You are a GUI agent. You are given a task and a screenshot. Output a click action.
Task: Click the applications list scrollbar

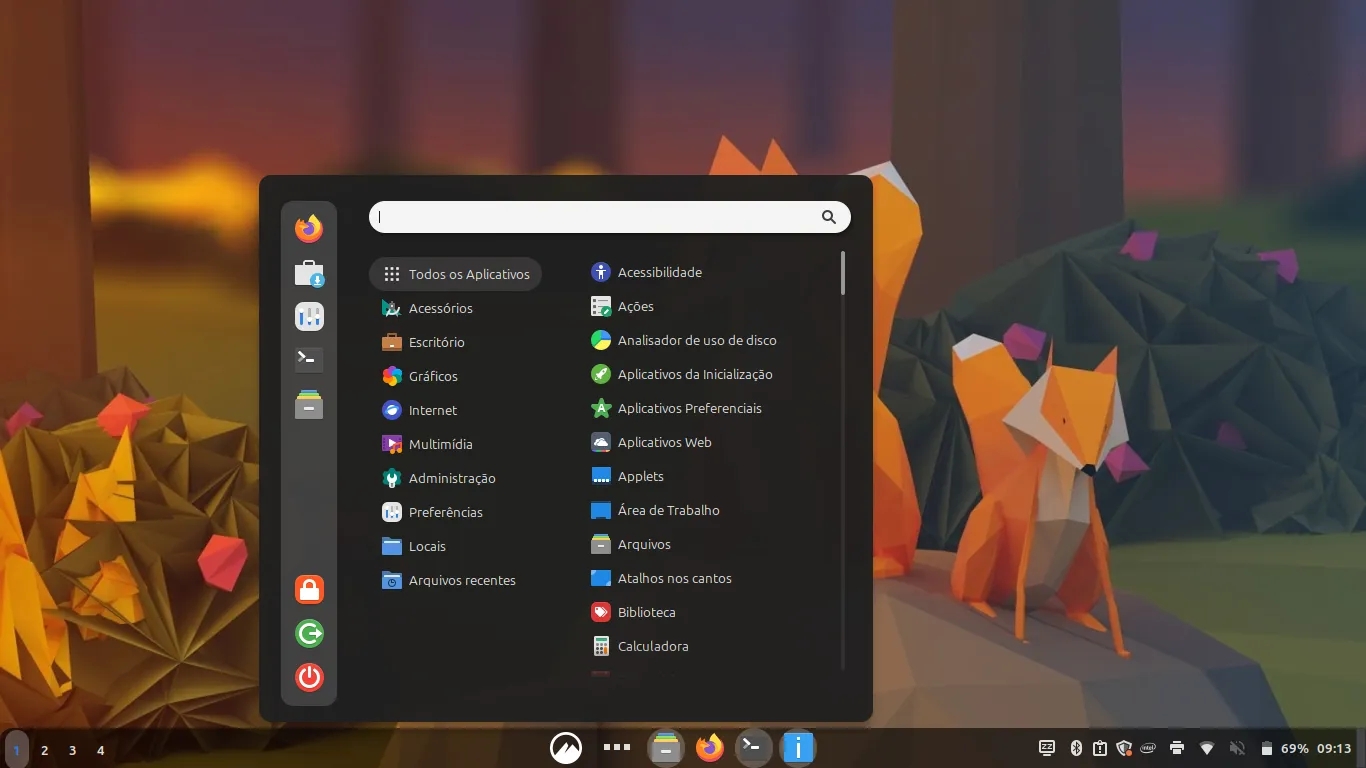[x=843, y=272]
